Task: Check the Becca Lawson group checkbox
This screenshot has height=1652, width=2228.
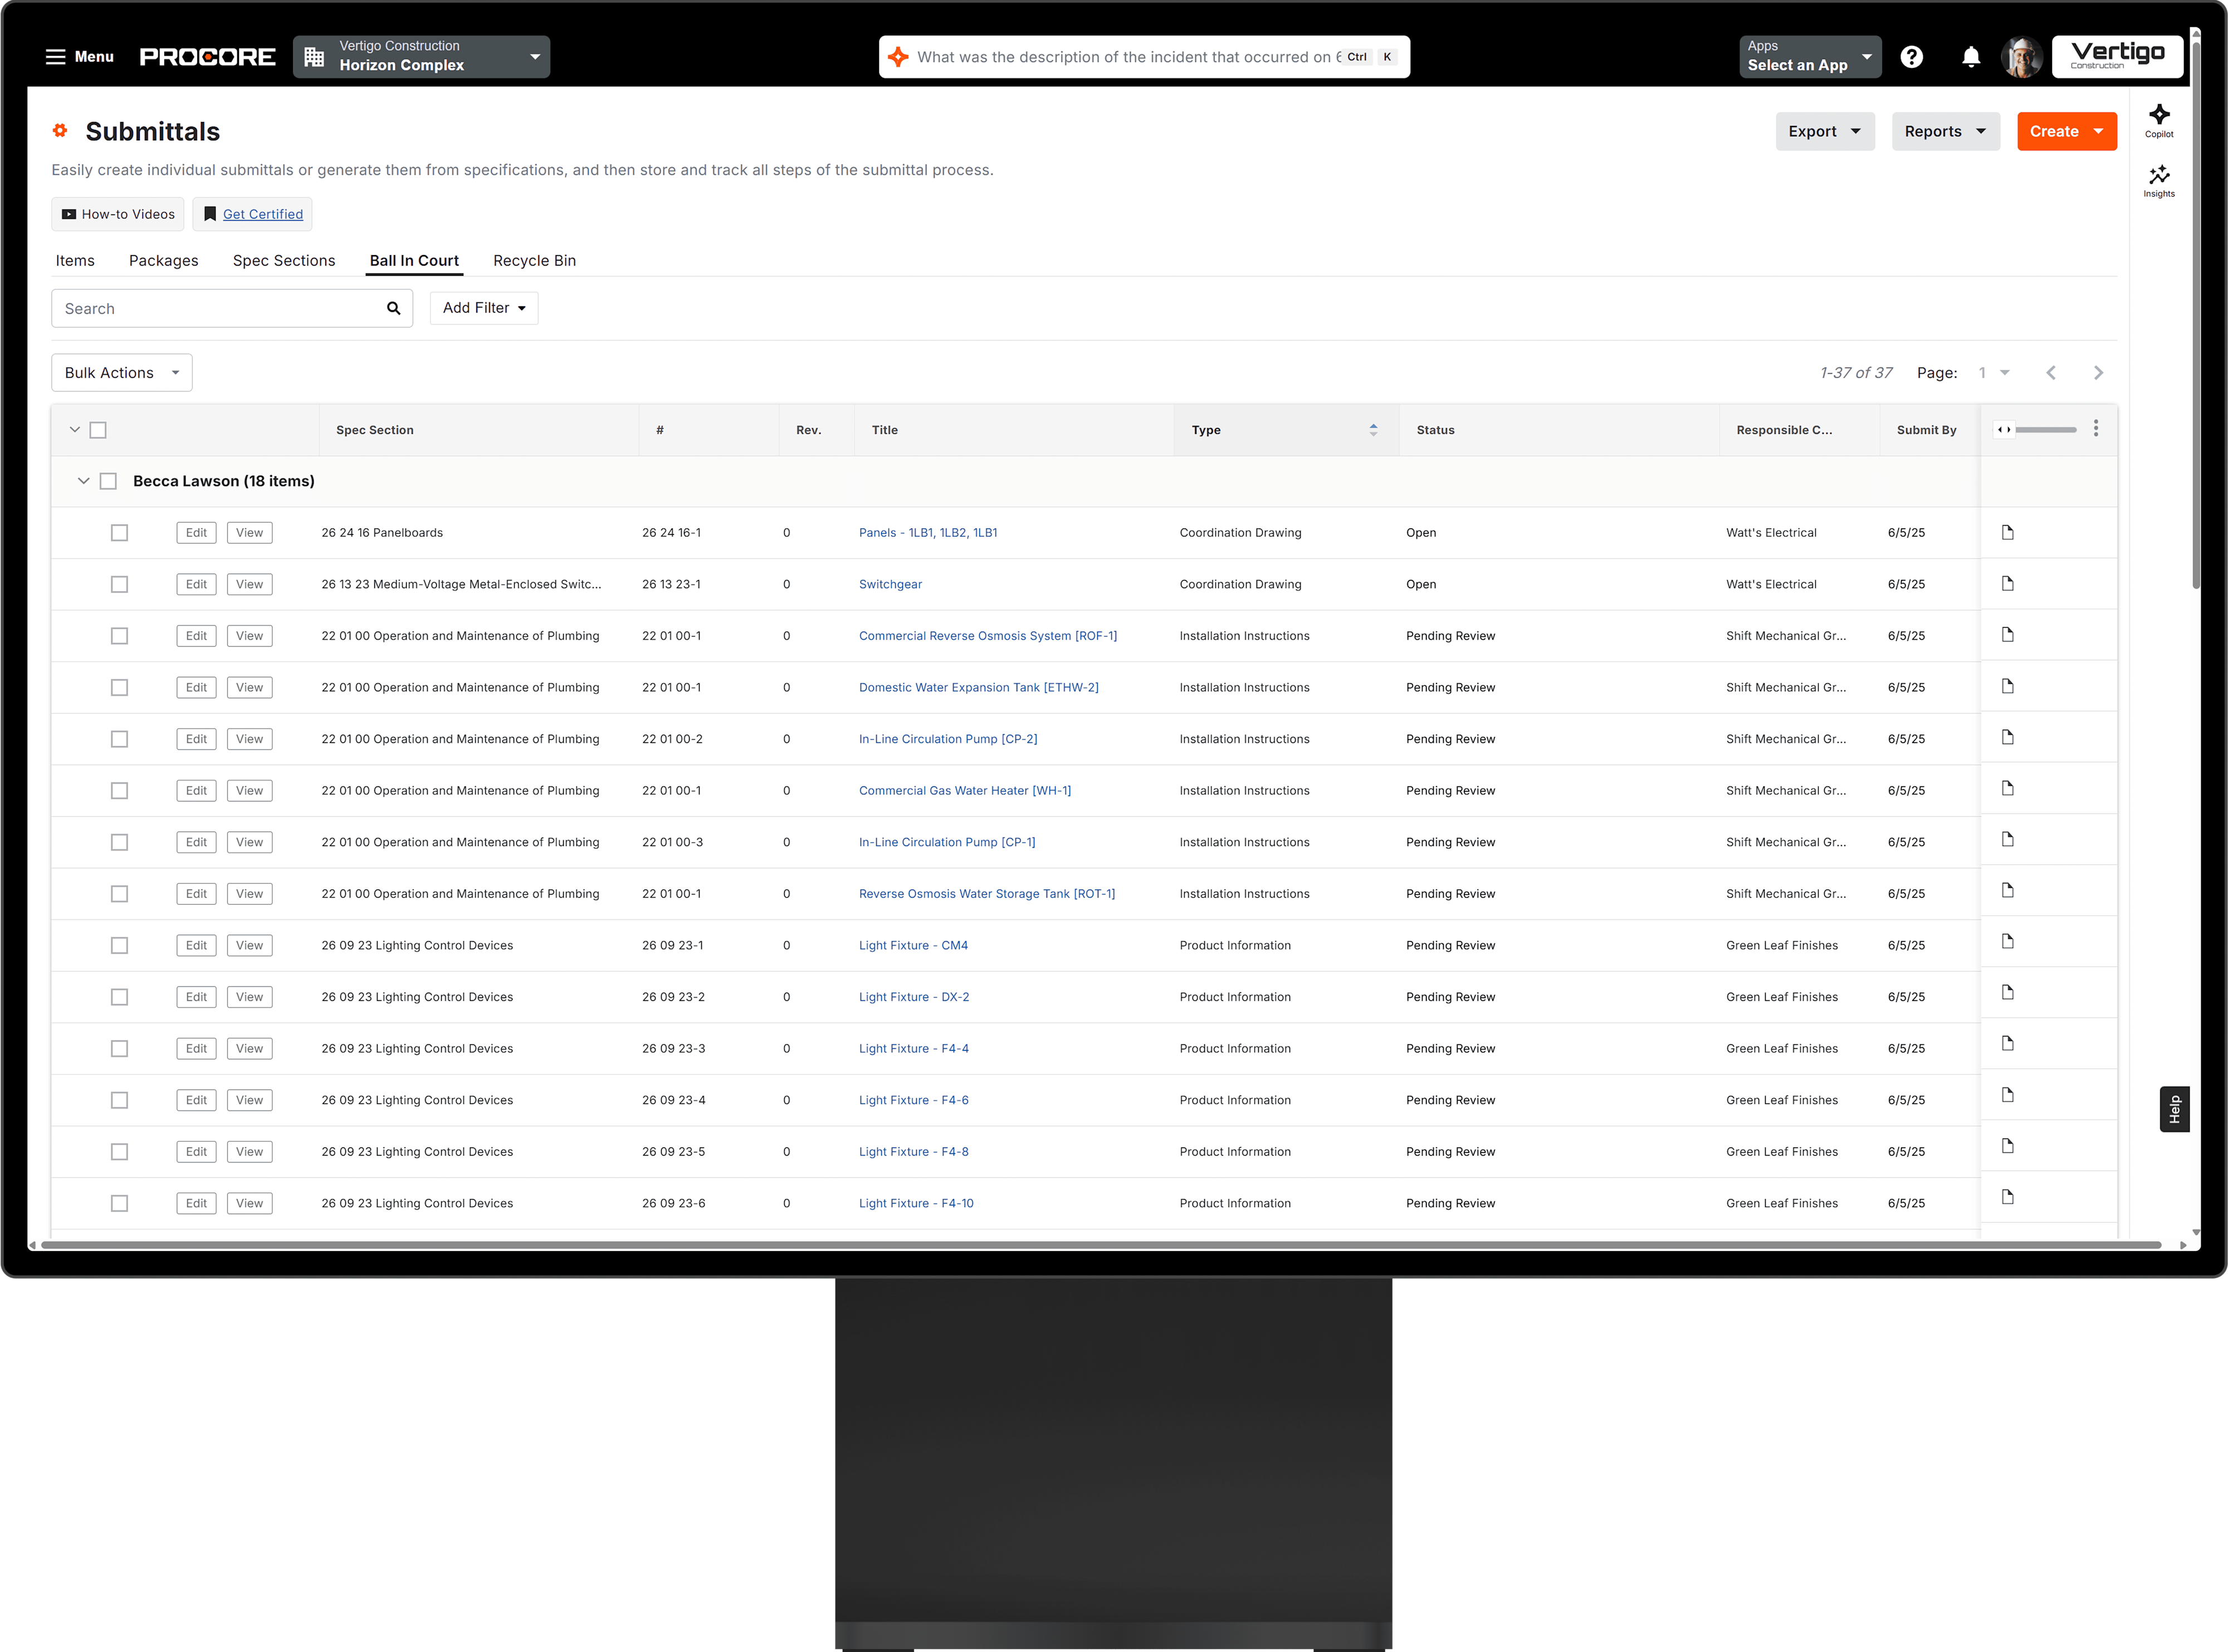Action: pos(109,481)
